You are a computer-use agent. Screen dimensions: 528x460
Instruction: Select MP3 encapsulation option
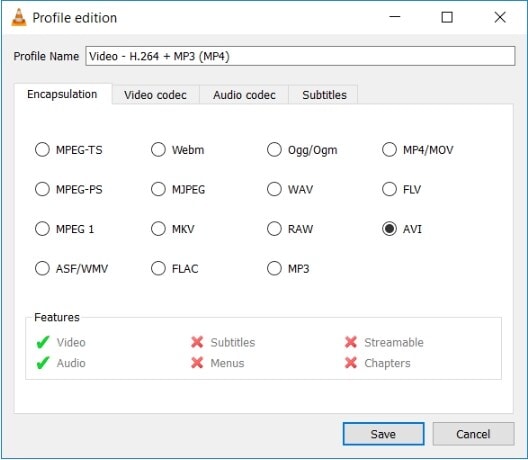coord(288,269)
